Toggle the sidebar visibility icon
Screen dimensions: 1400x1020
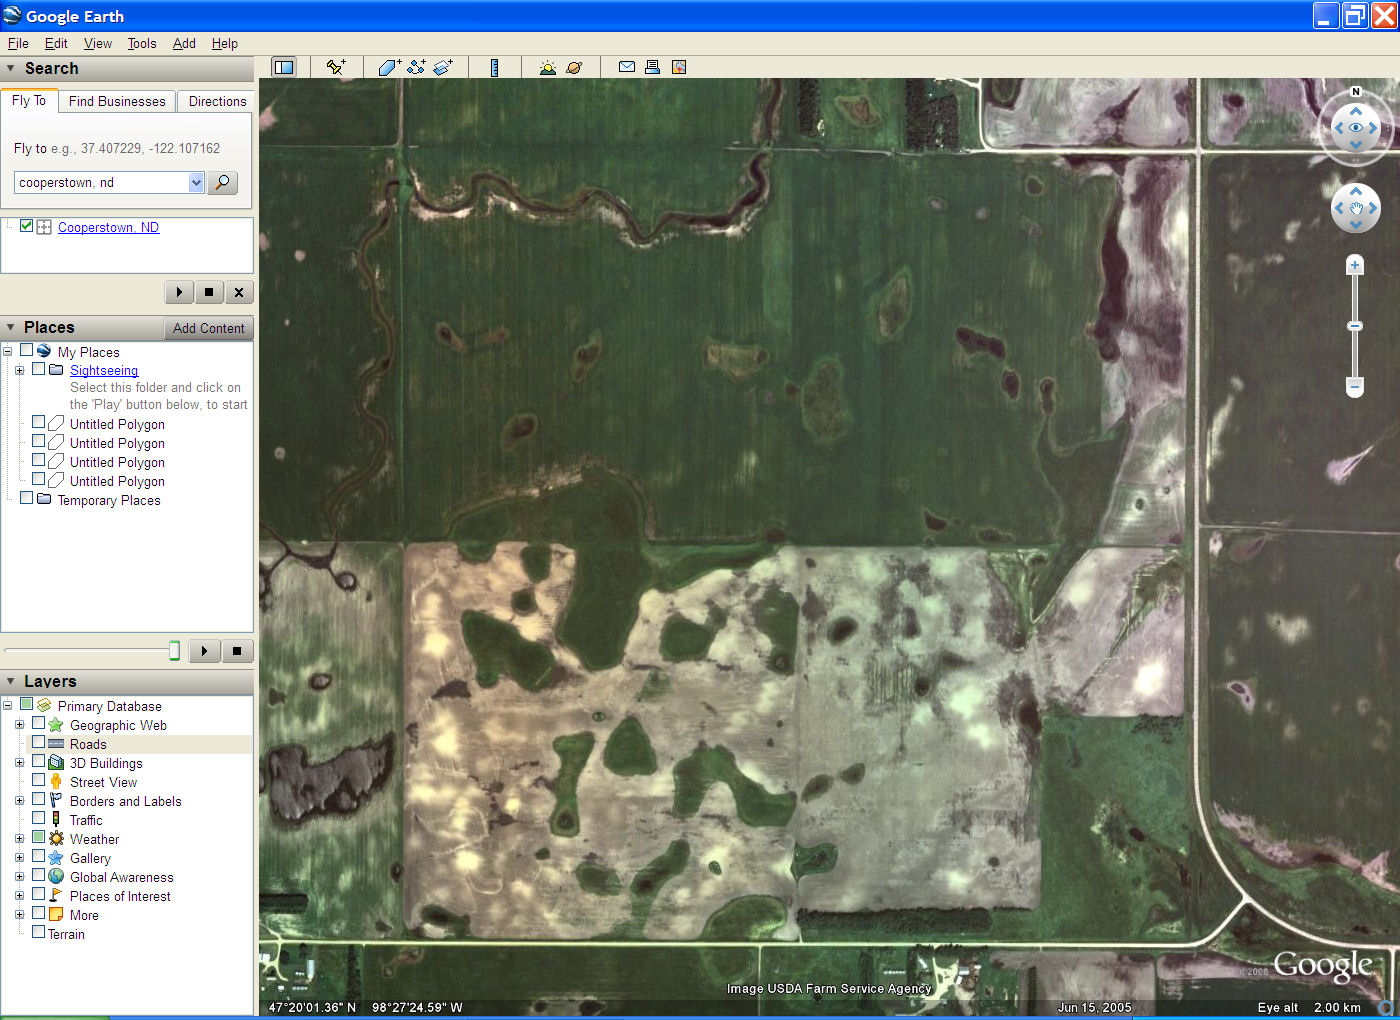tap(284, 67)
